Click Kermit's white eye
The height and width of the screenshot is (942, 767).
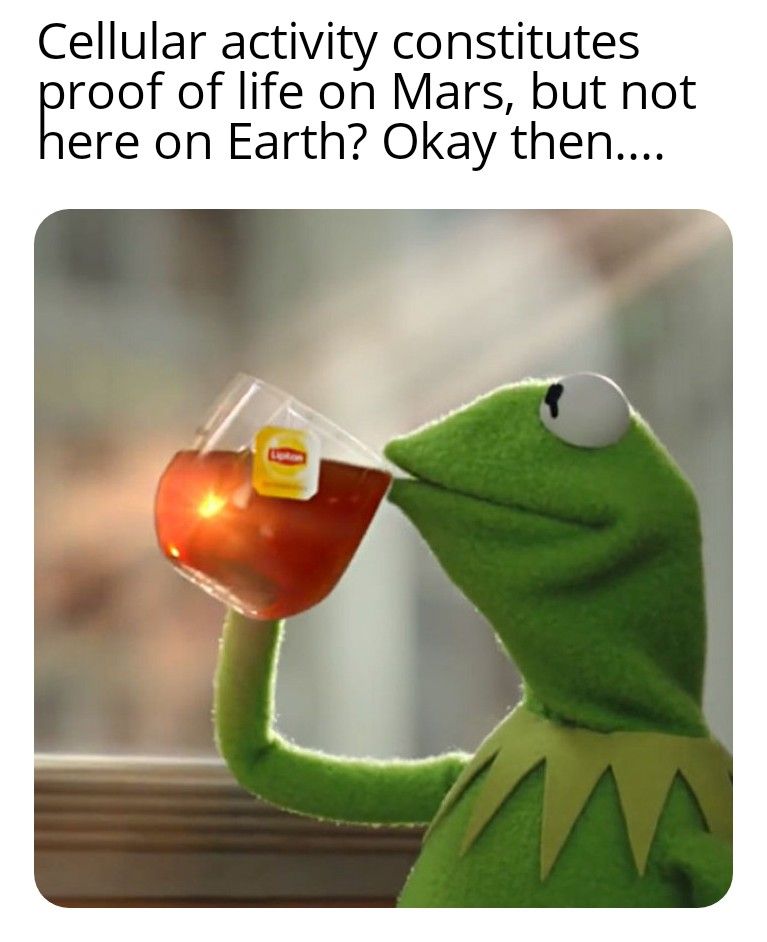585,410
